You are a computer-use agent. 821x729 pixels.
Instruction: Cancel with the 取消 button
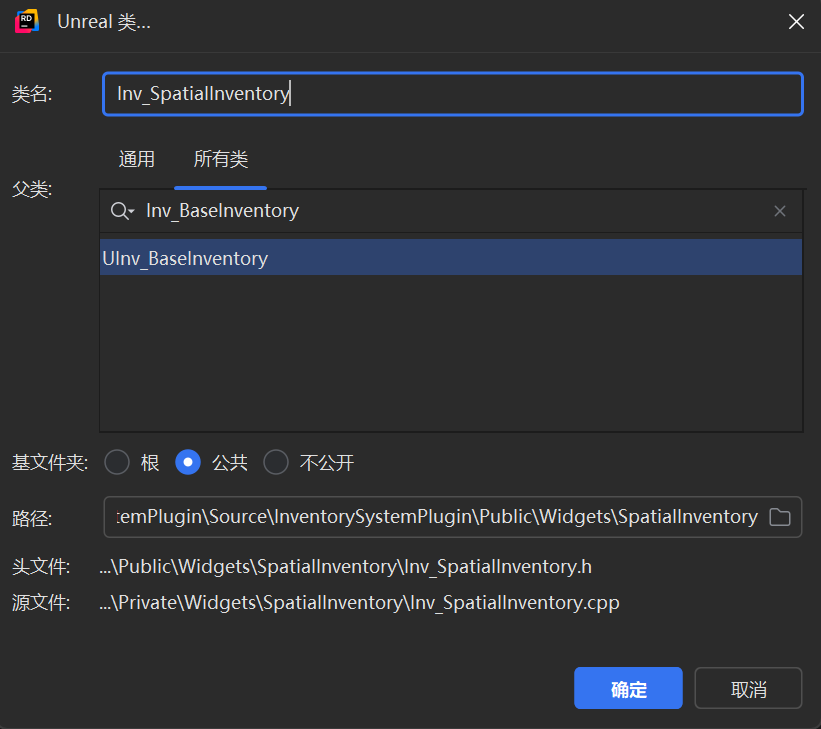[x=748, y=688]
